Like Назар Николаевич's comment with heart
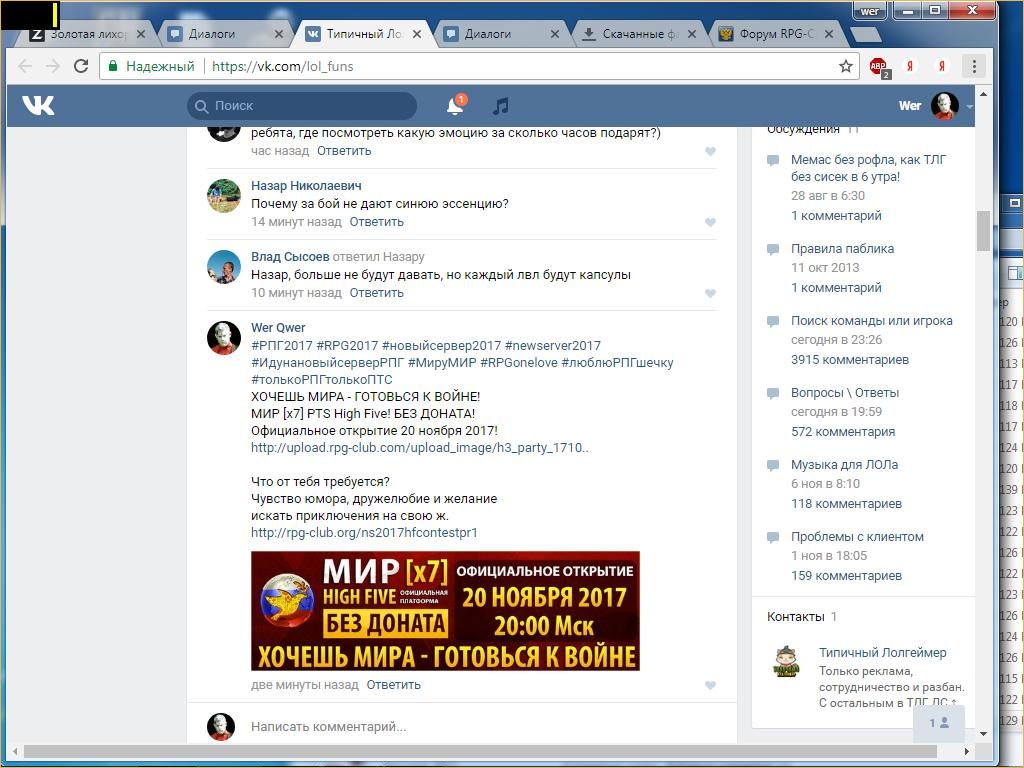 pyautogui.click(x=710, y=222)
